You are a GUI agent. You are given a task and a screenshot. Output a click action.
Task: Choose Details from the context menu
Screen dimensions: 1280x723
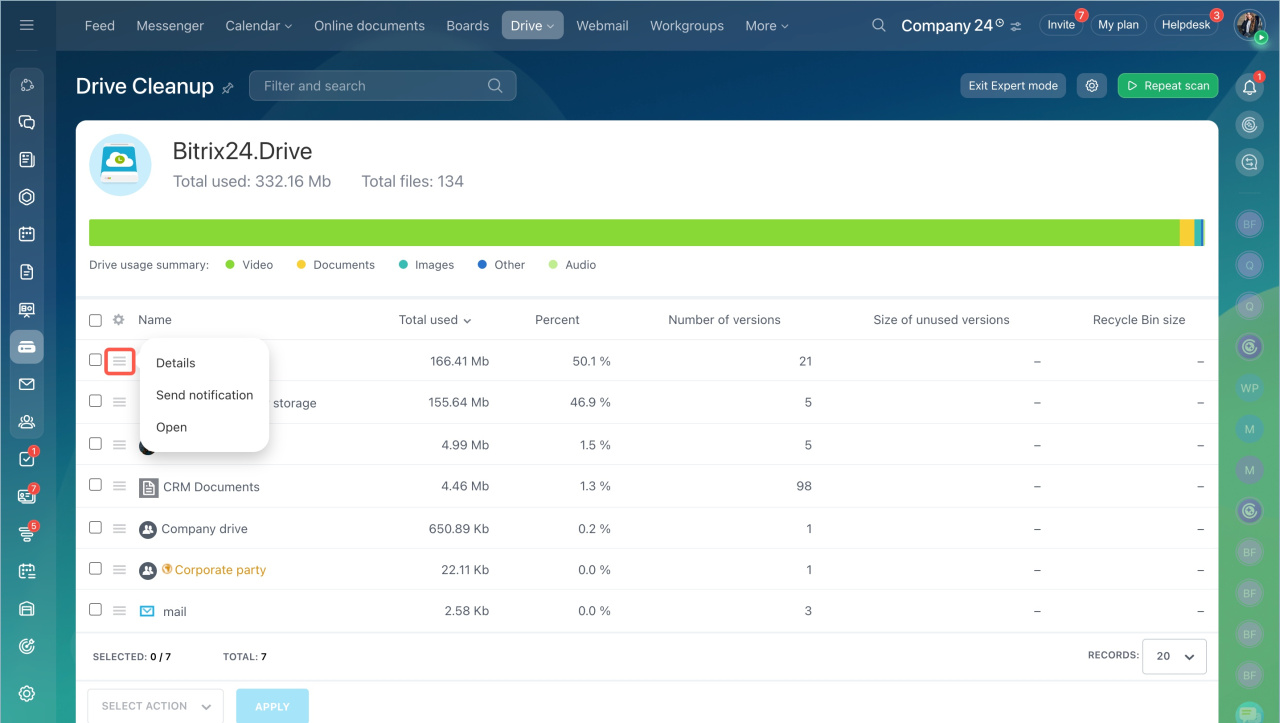(x=176, y=363)
